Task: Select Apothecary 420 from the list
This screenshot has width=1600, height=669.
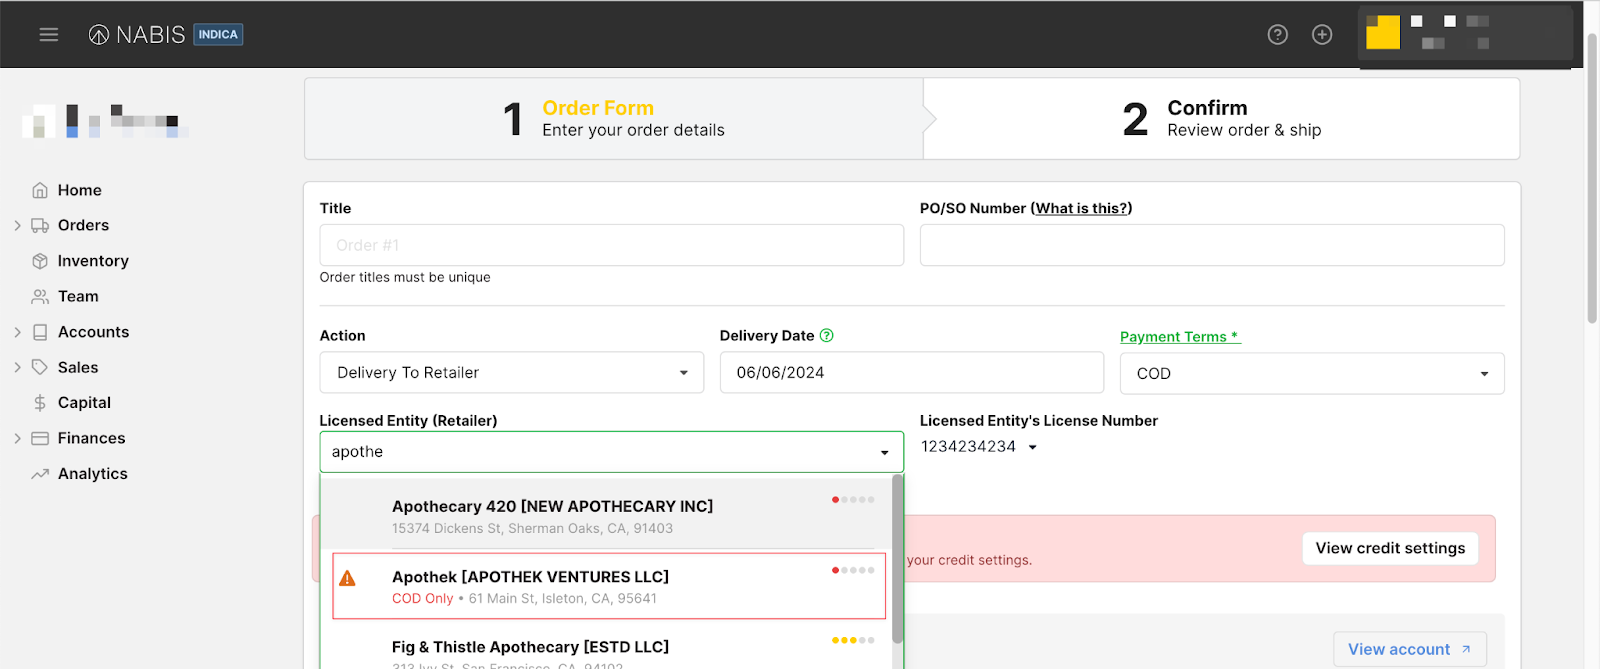Action: coord(552,507)
